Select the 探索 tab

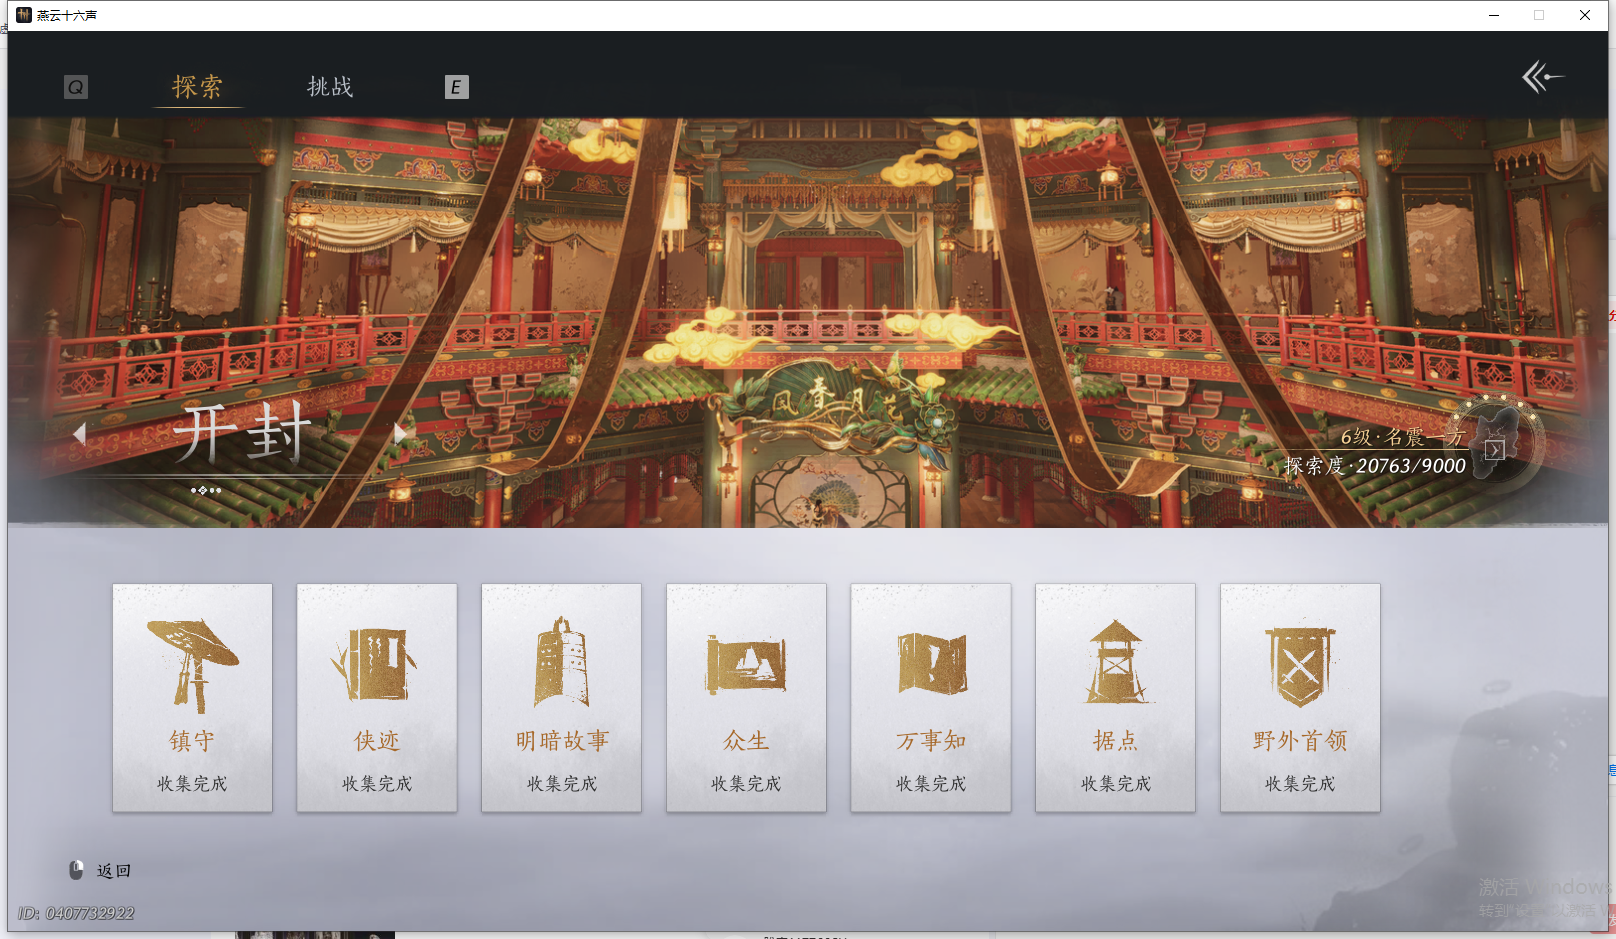[197, 87]
